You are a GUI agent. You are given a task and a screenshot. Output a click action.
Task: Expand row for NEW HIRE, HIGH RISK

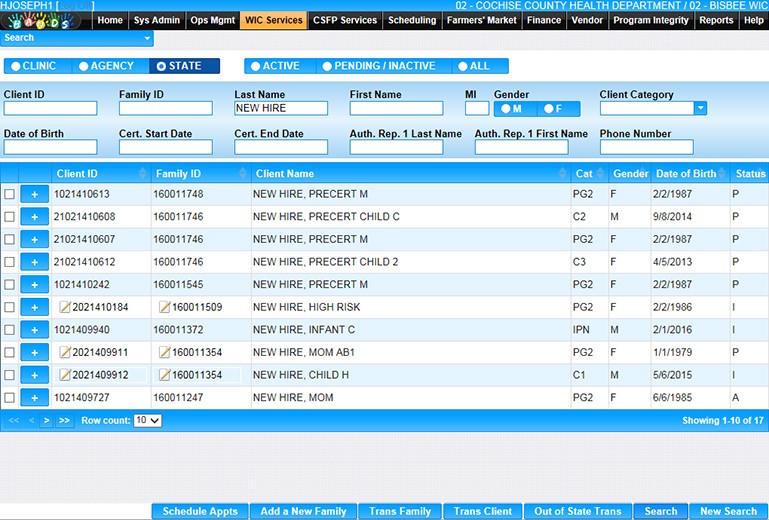point(34,307)
